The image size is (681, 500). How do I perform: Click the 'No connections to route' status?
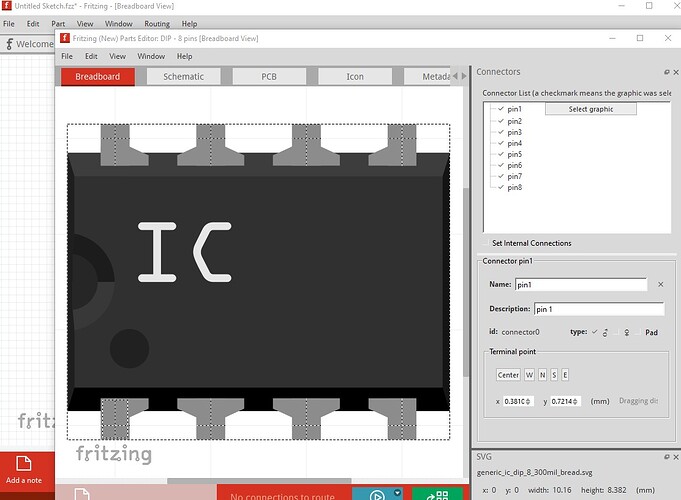pos(282,496)
